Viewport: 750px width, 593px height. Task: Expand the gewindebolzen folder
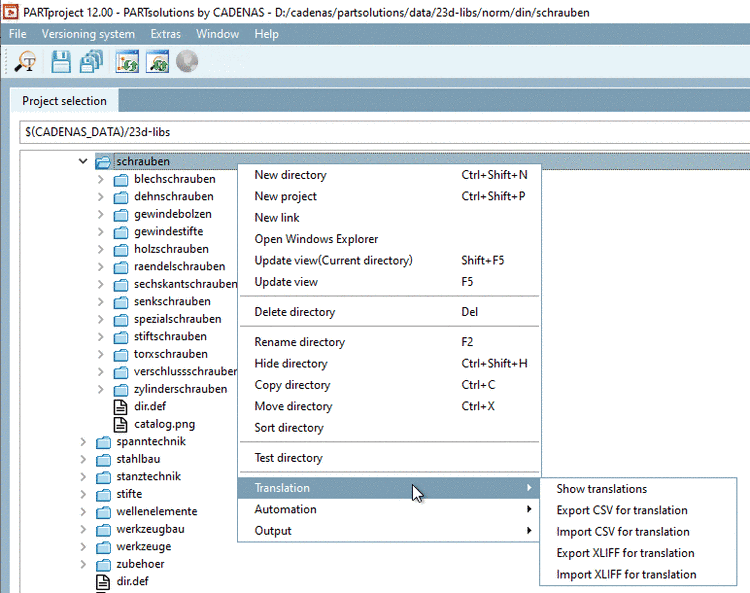[100, 214]
